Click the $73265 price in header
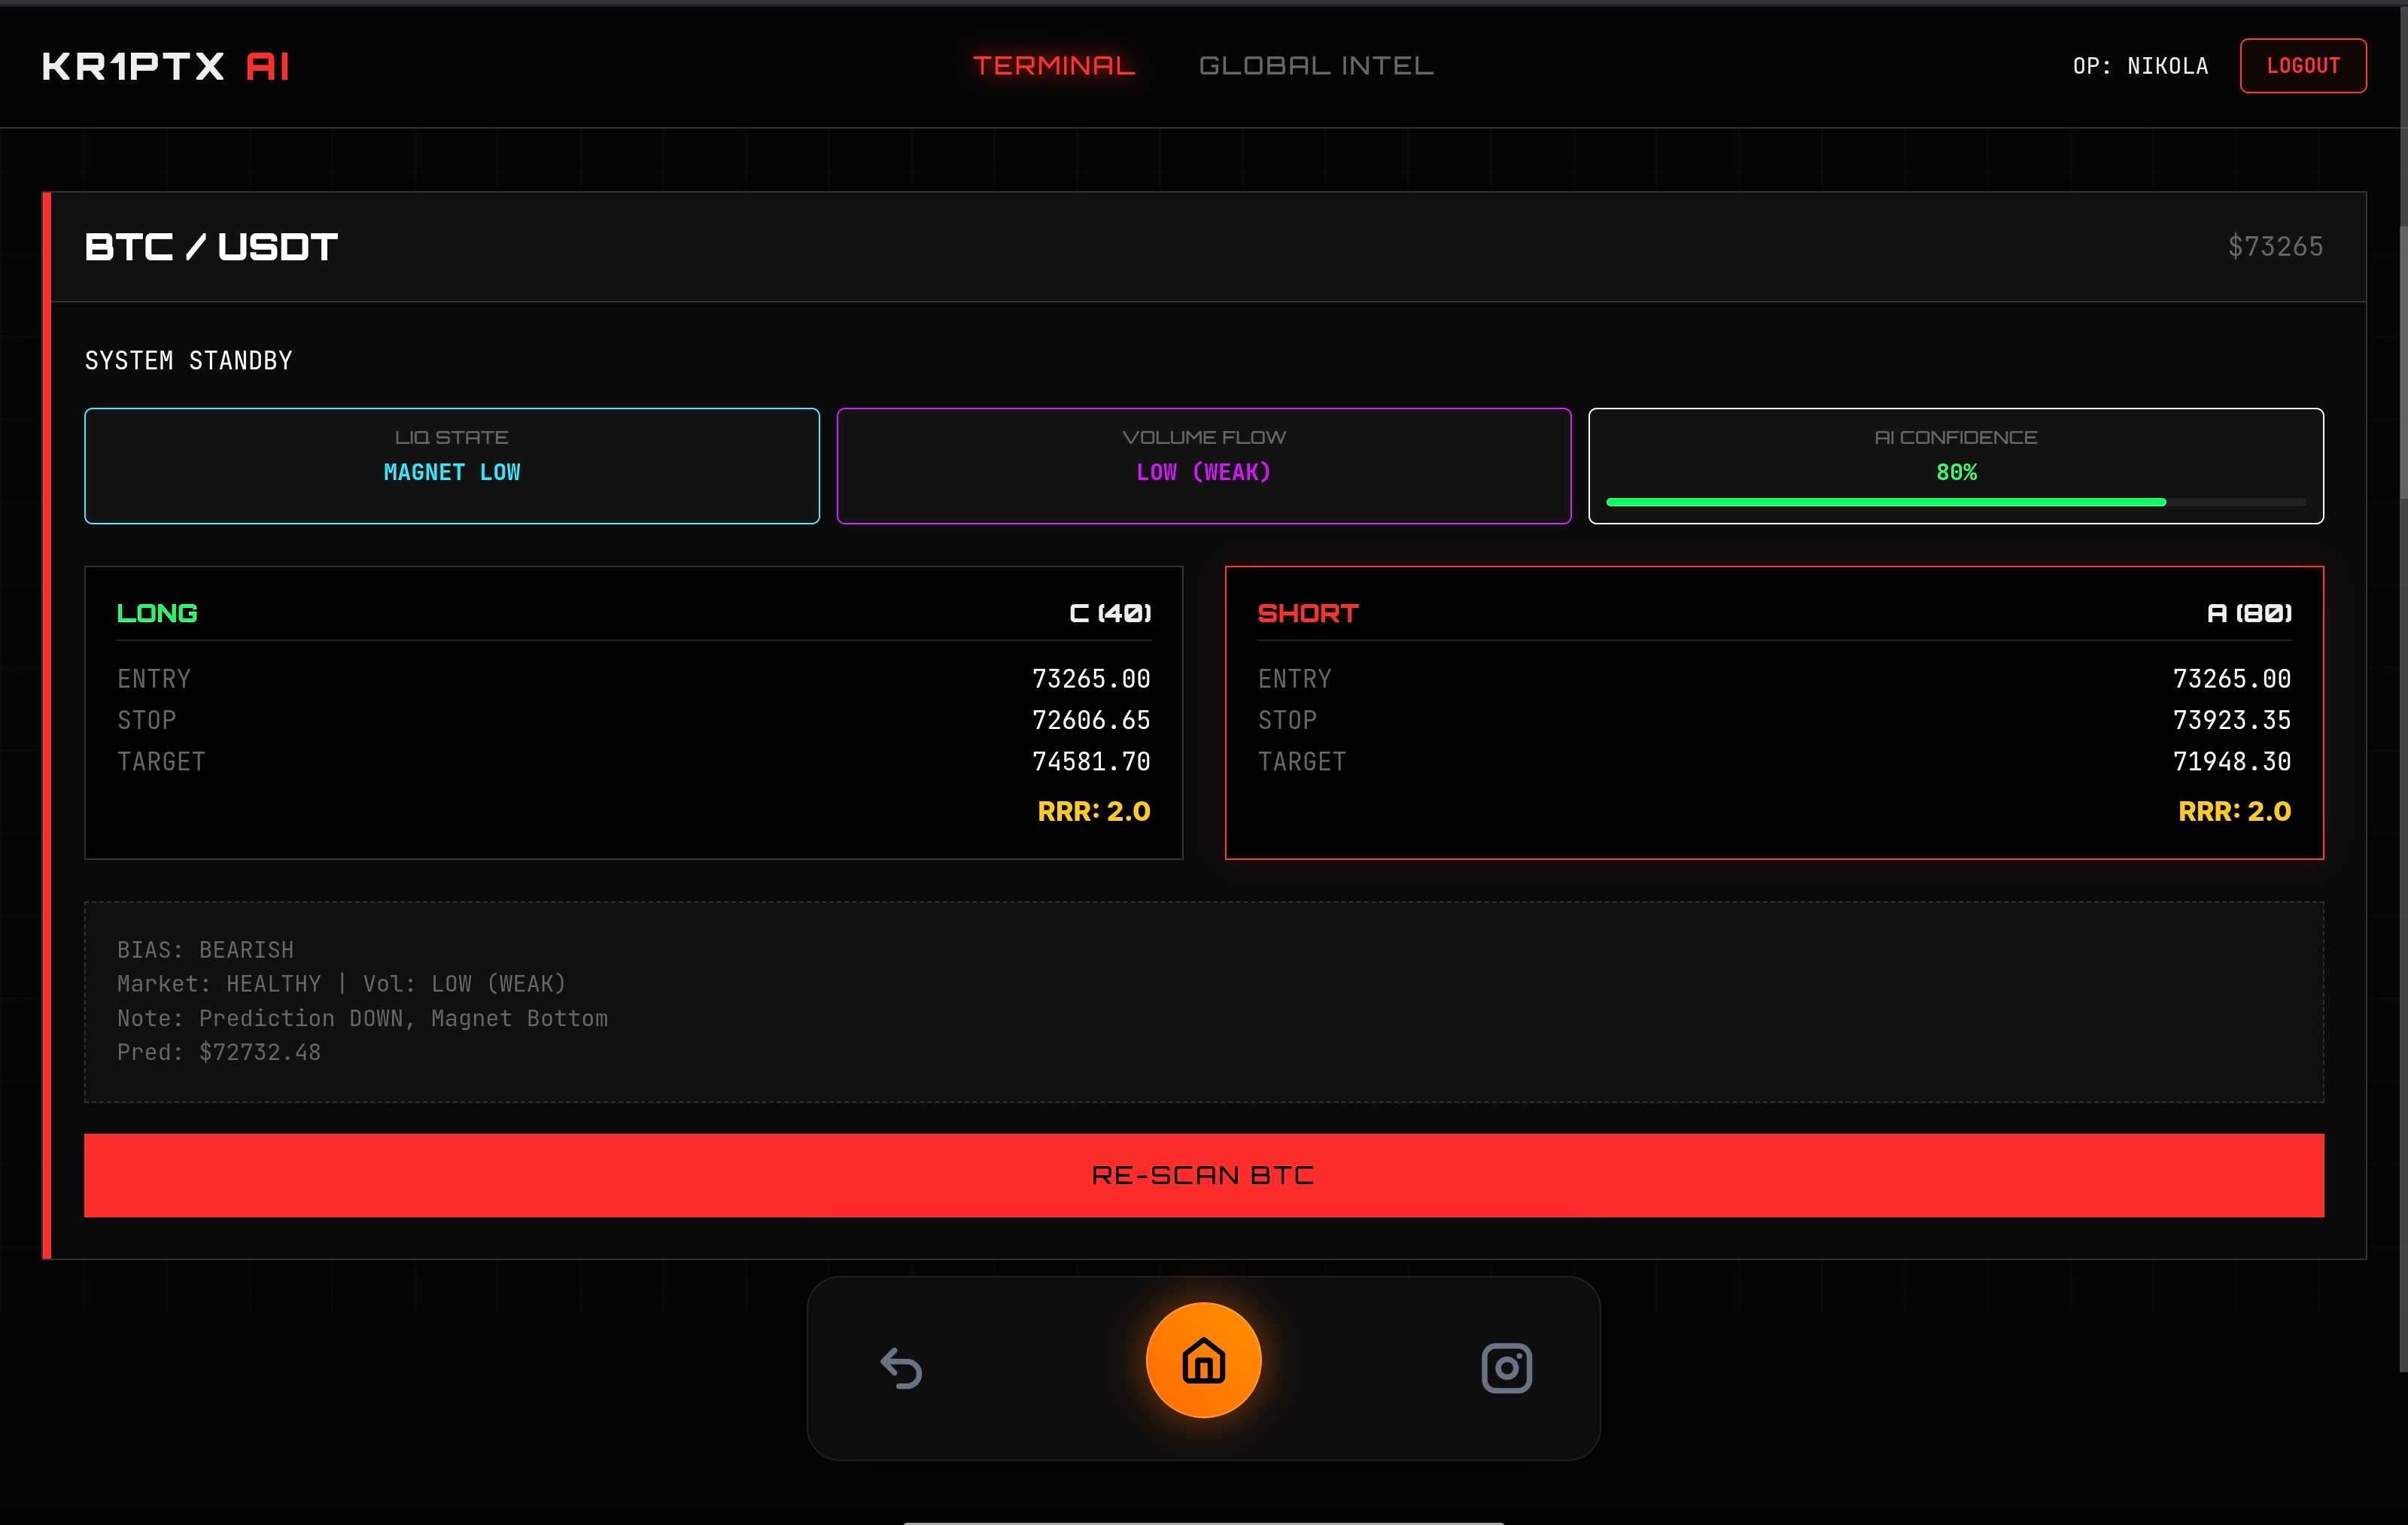This screenshot has height=1525, width=2408. point(2275,247)
